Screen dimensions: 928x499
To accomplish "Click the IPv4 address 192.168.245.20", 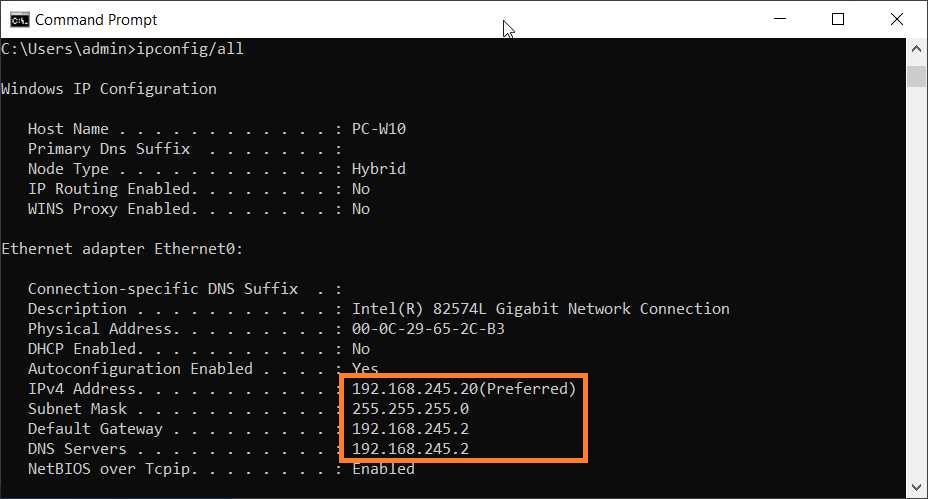I will [x=415, y=389].
